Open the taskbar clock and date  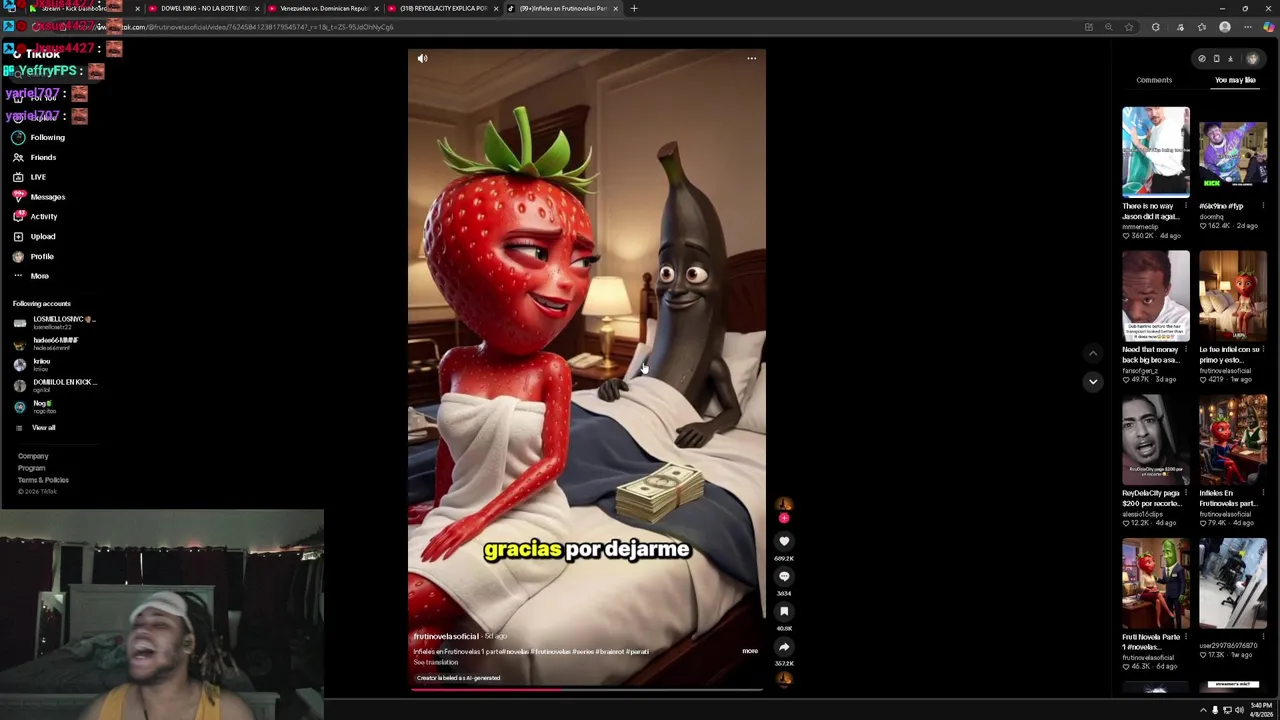point(1261,709)
